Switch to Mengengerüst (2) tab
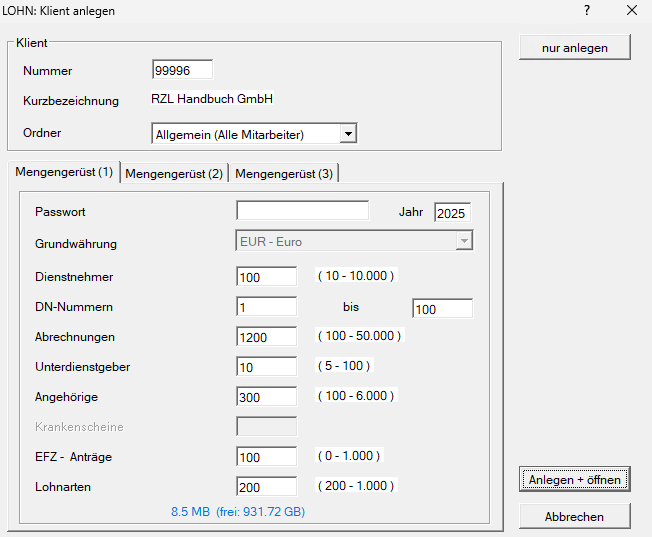The height and width of the screenshot is (537, 652). pyautogui.click(x=174, y=174)
